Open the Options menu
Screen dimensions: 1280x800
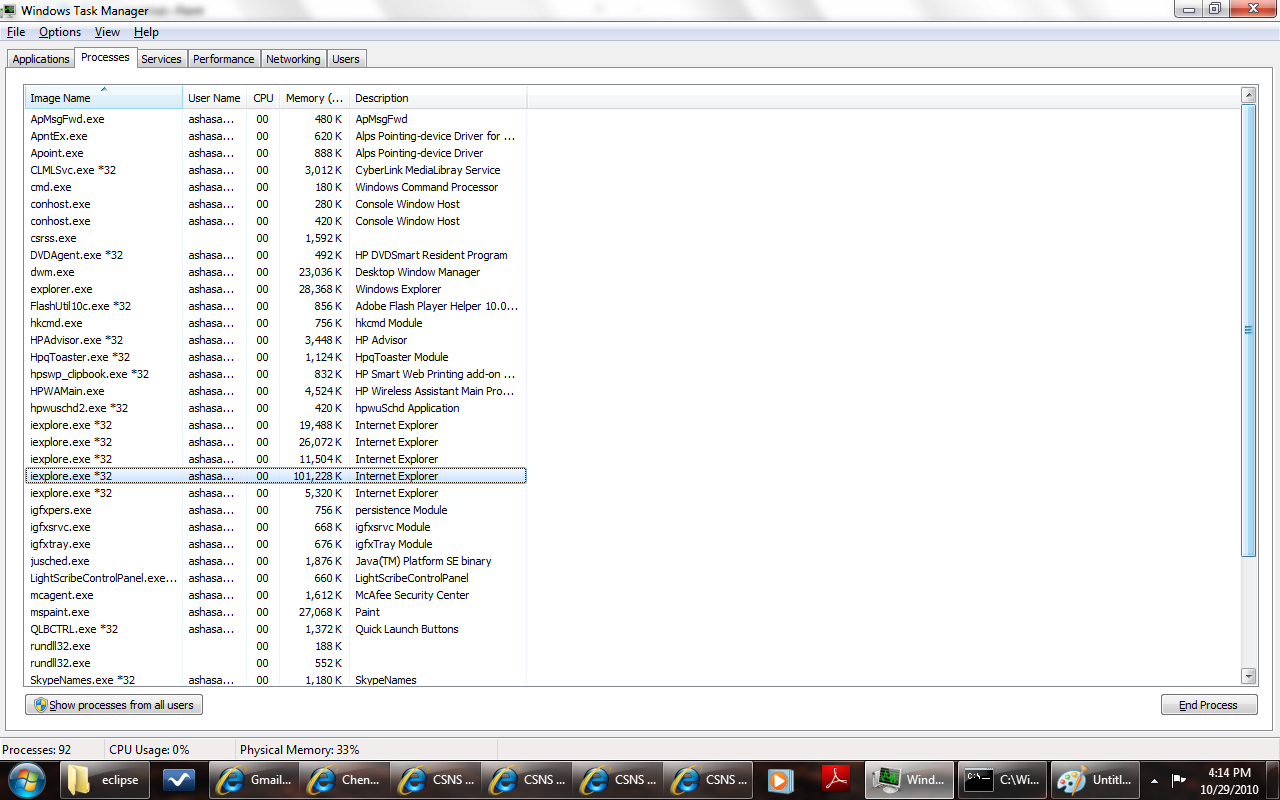pos(60,32)
